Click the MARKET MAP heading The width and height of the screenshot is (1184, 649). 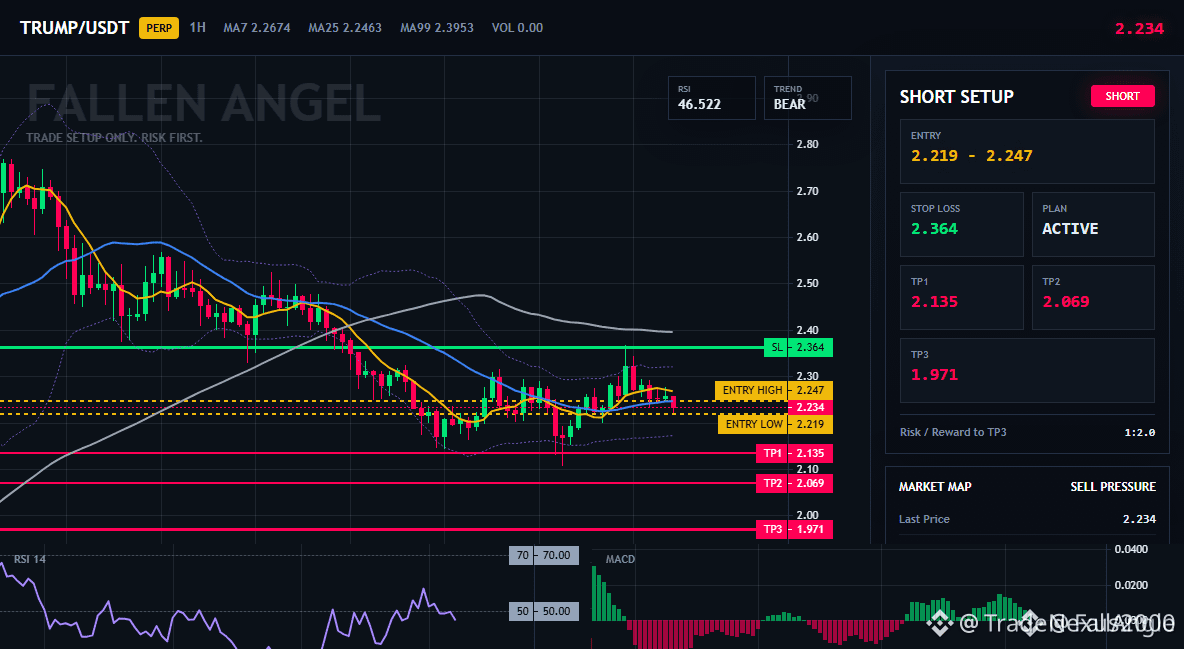pos(935,487)
